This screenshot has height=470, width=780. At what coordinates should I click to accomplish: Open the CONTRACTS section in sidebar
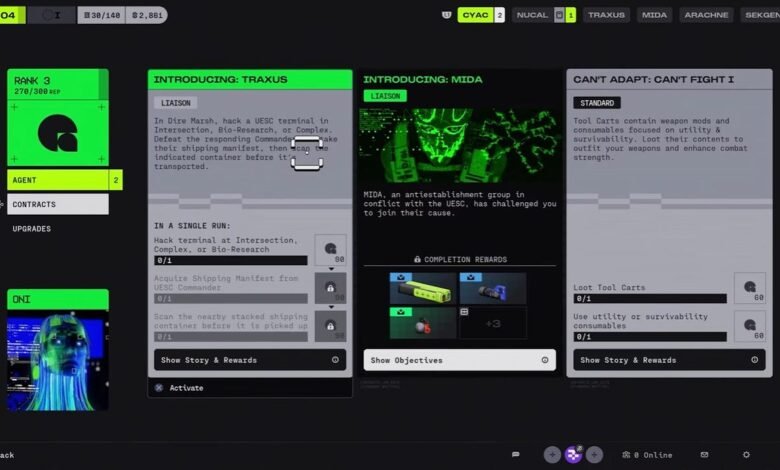tap(58, 204)
